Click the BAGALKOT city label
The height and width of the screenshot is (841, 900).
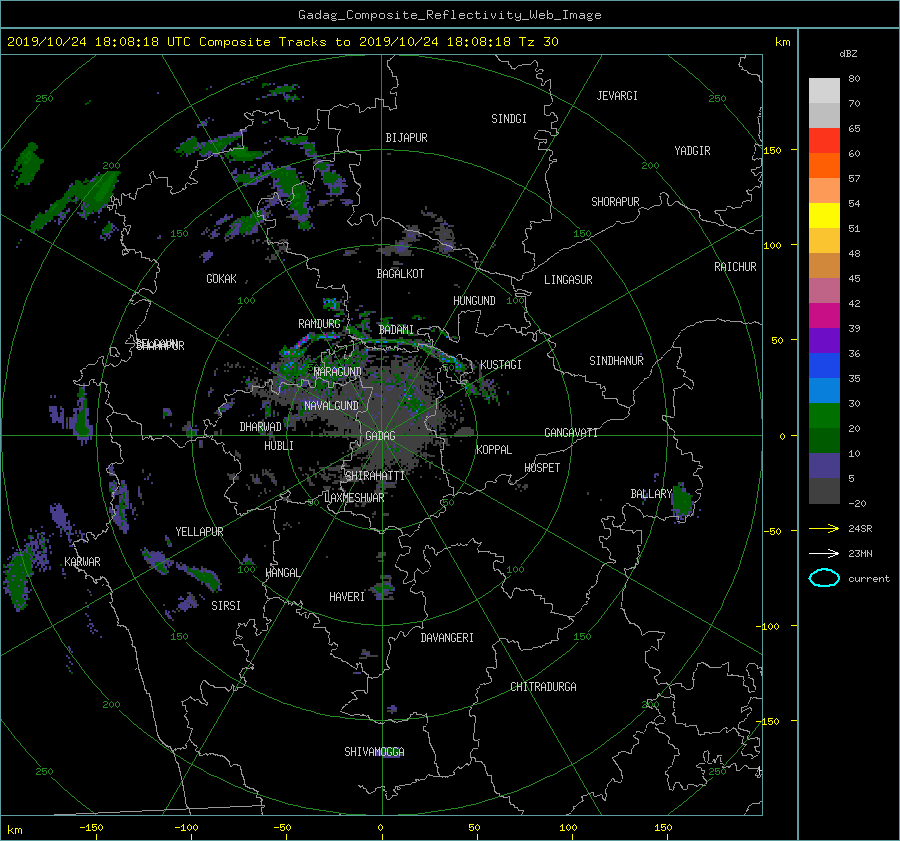[x=400, y=274]
